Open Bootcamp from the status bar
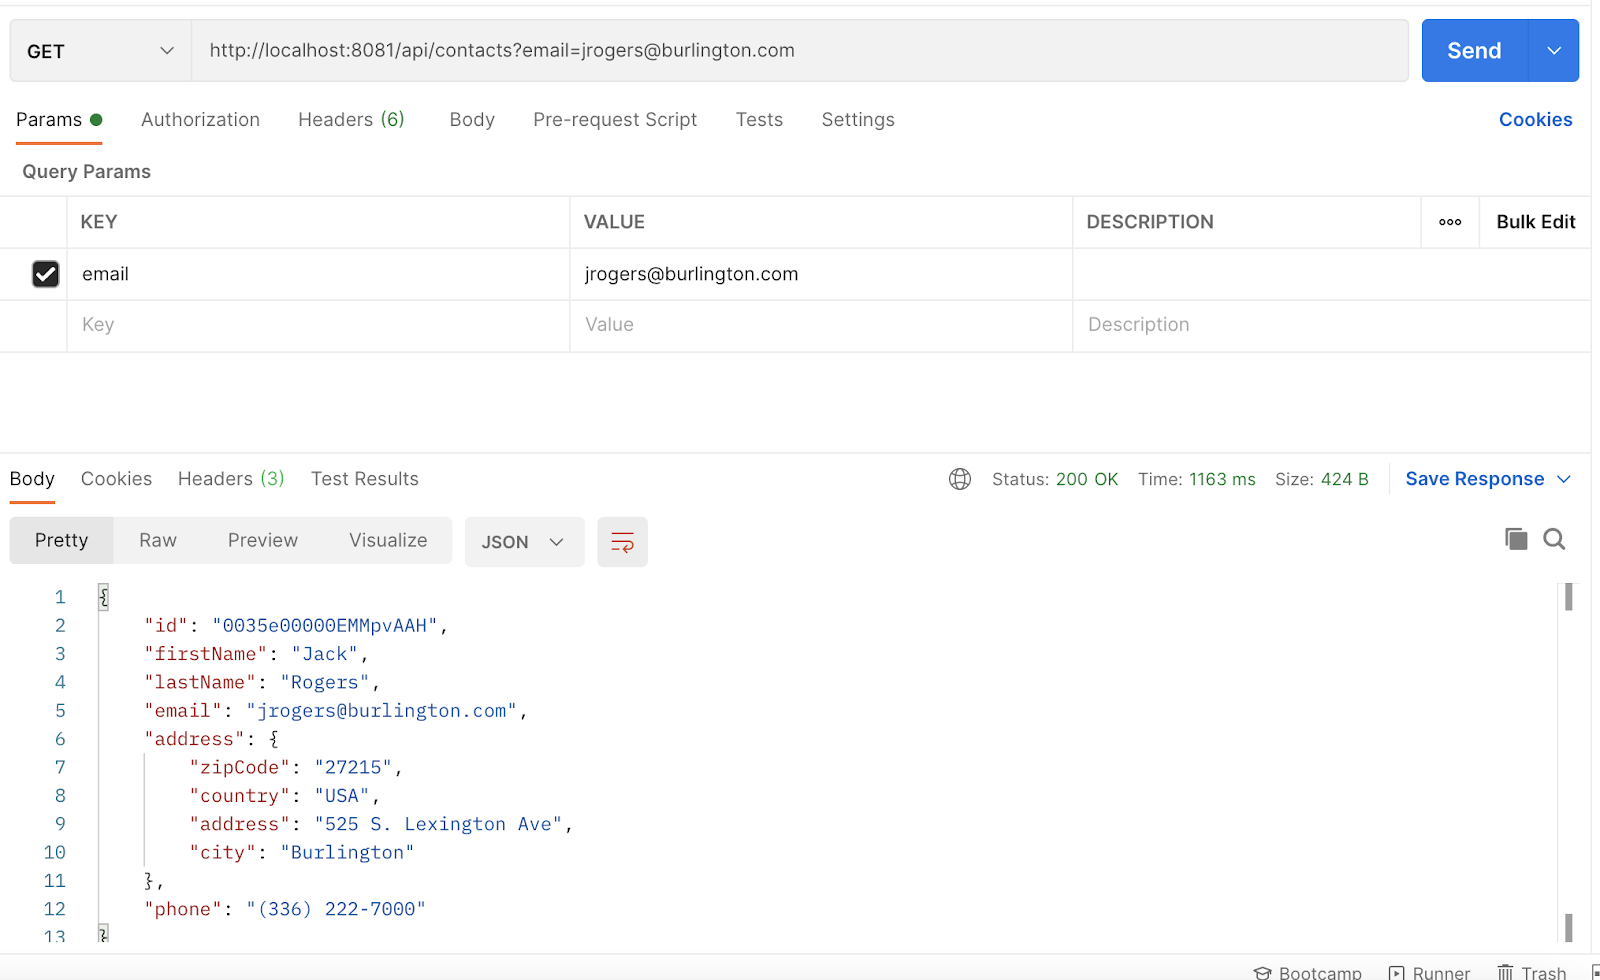This screenshot has height=980, width=1600. [1308, 972]
